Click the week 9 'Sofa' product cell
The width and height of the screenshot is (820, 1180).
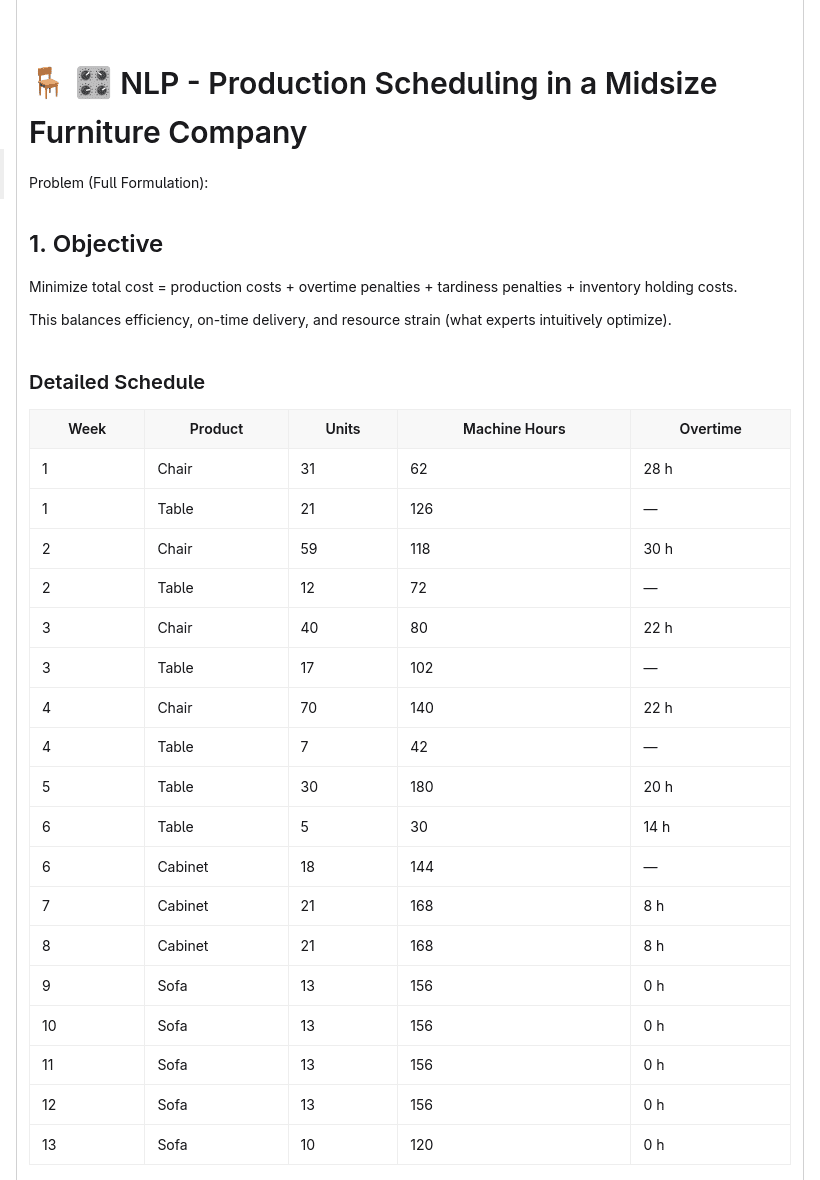click(217, 986)
